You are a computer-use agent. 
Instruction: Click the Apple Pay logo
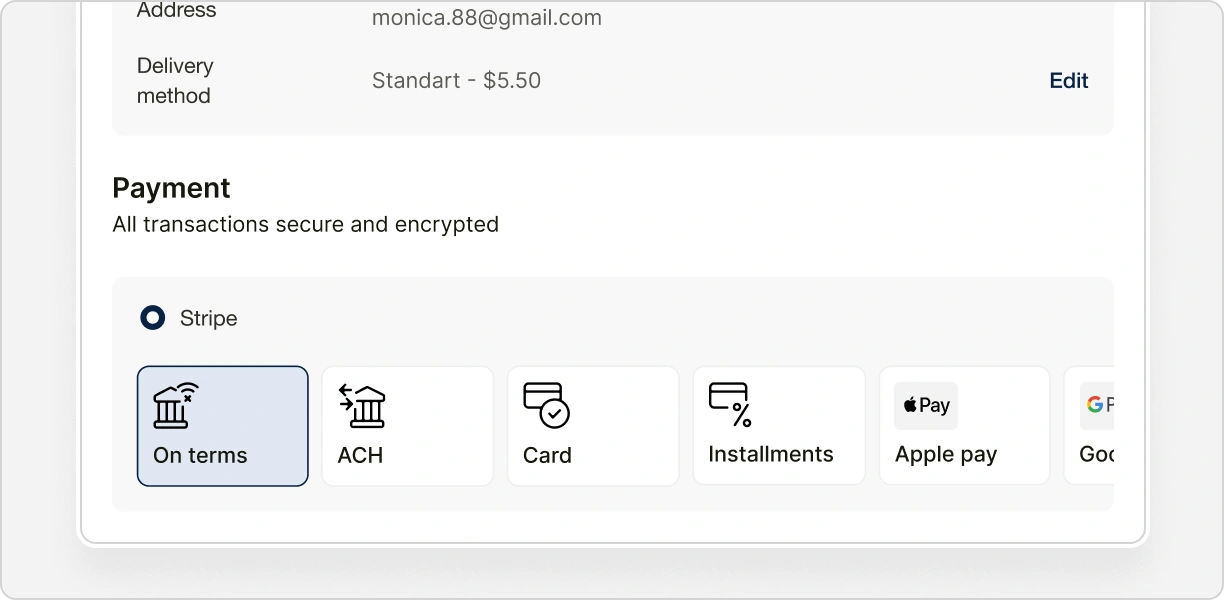coord(926,405)
